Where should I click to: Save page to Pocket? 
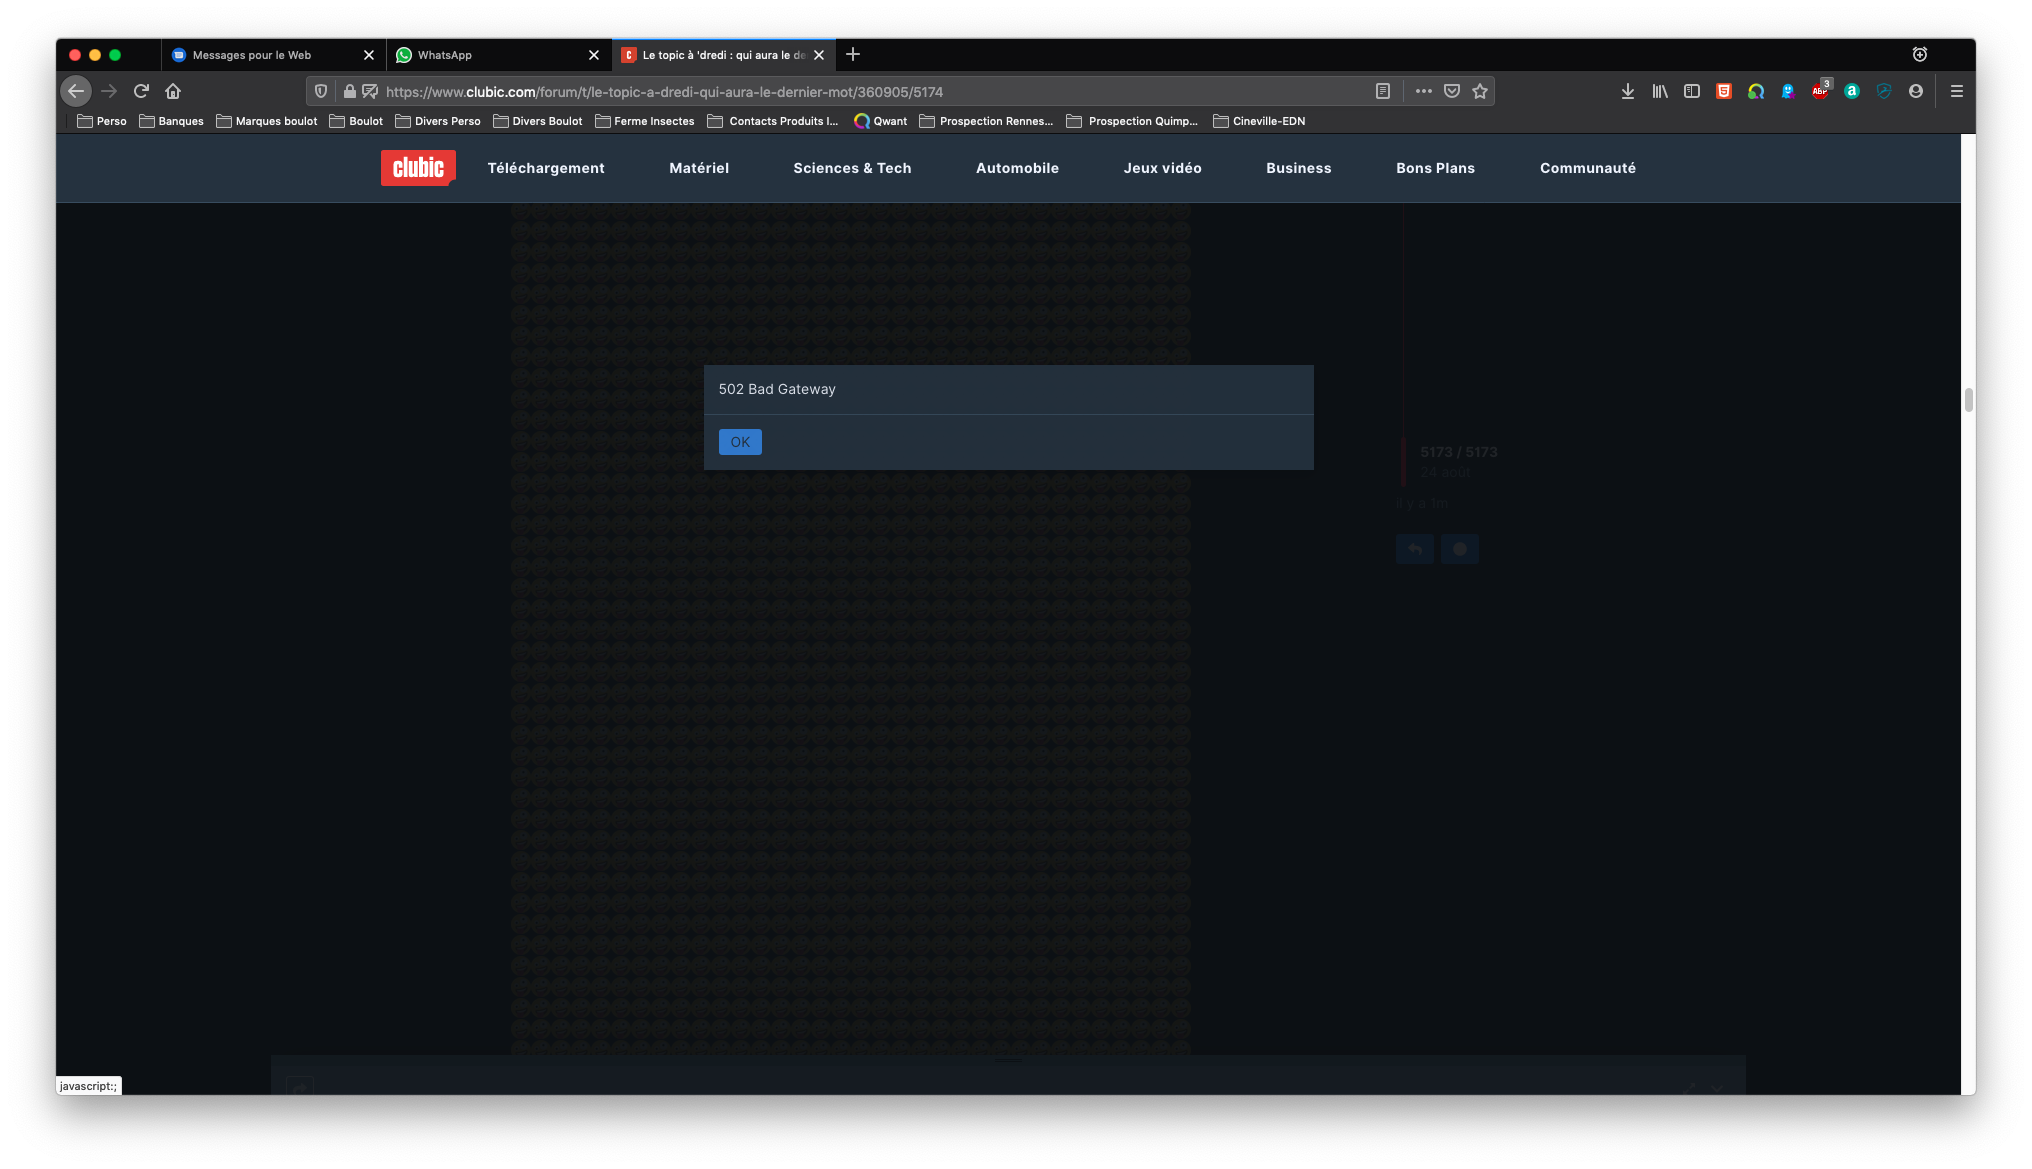(1452, 91)
